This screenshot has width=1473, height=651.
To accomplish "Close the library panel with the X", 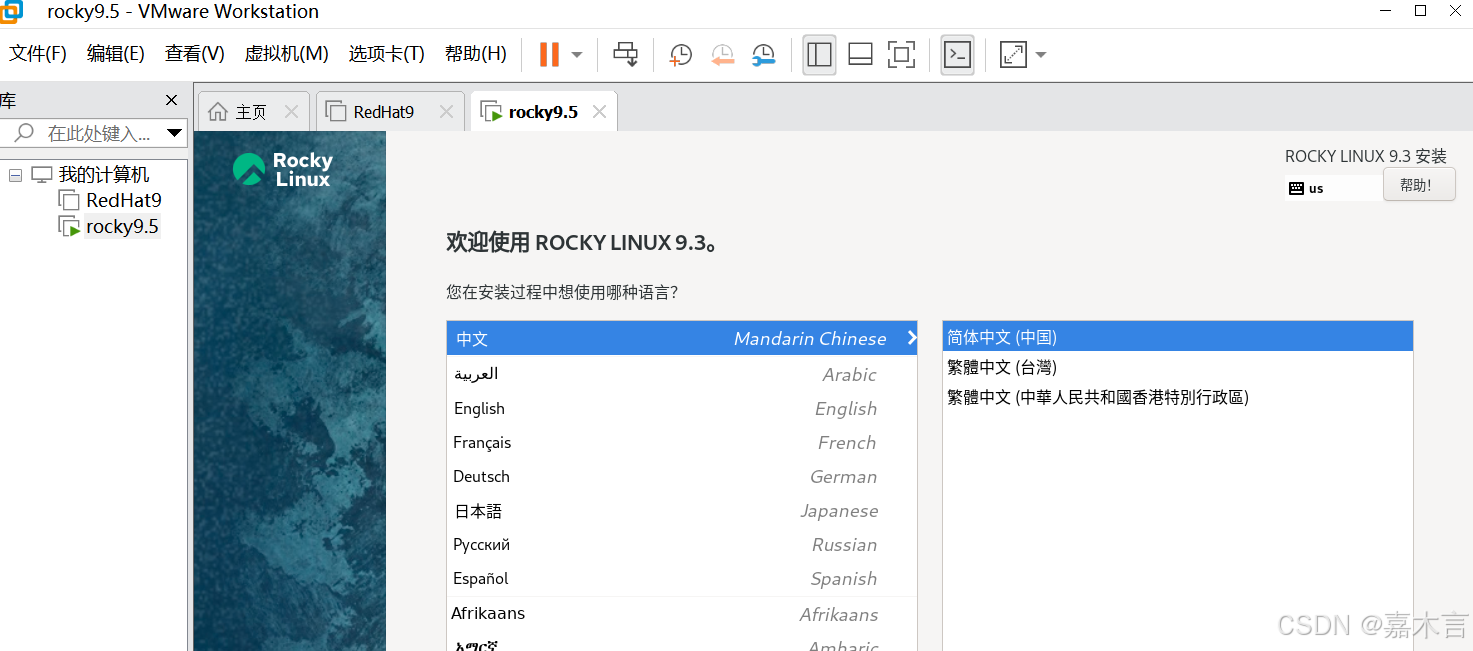I will point(171,100).
